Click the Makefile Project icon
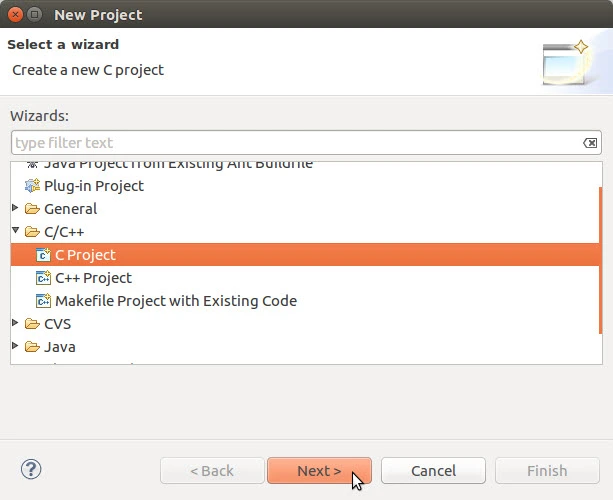Viewport: 613px width, 500px height. (x=43, y=301)
